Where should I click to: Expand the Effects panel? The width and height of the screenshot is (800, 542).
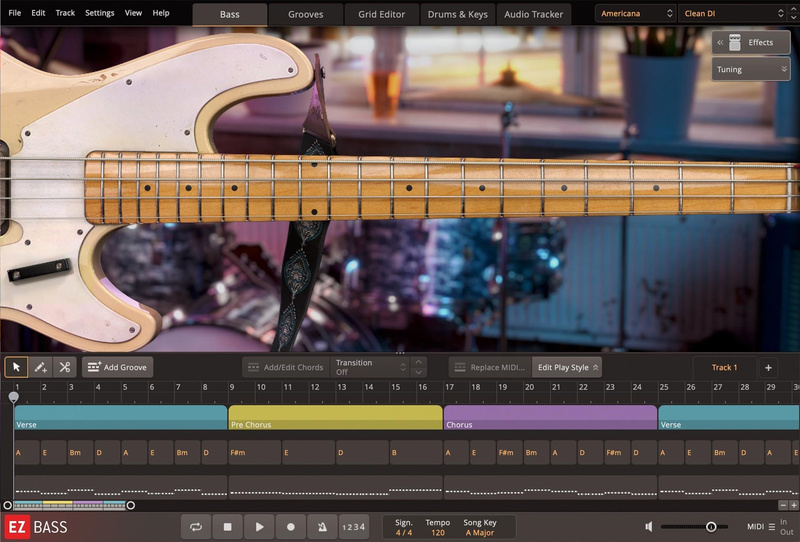(x=751, y=42)
